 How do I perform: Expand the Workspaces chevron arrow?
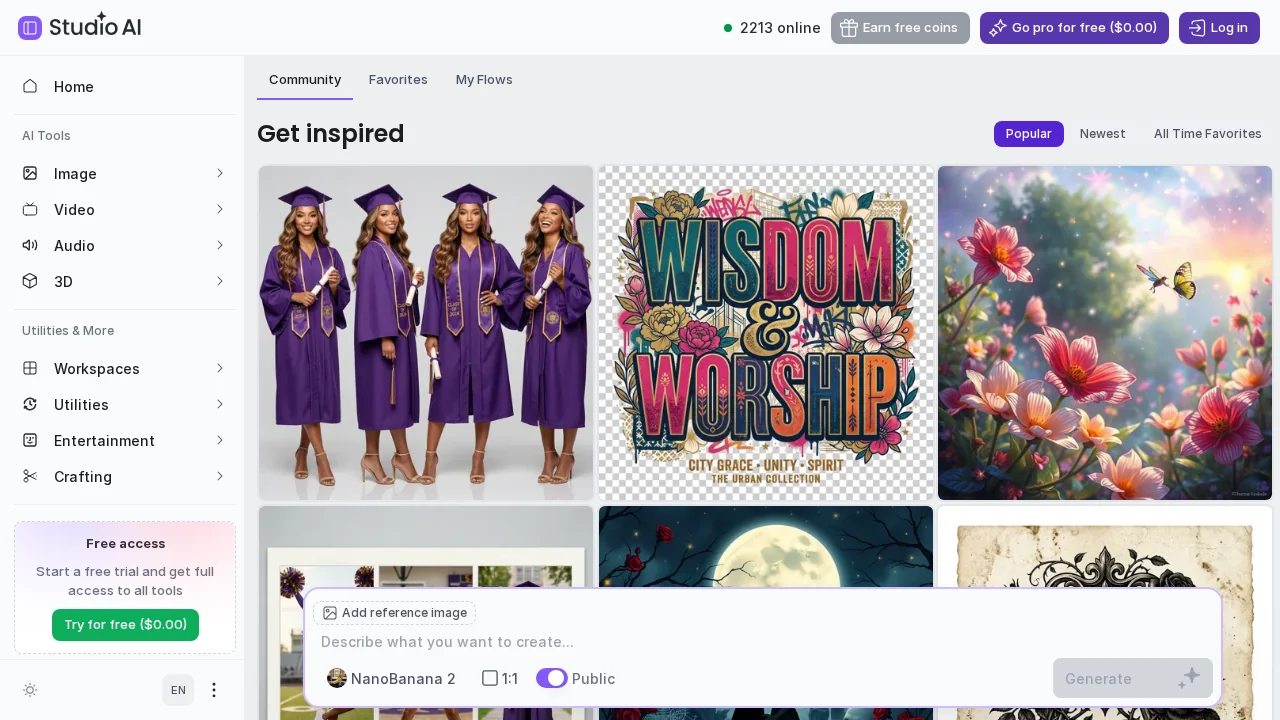point(220,369)
